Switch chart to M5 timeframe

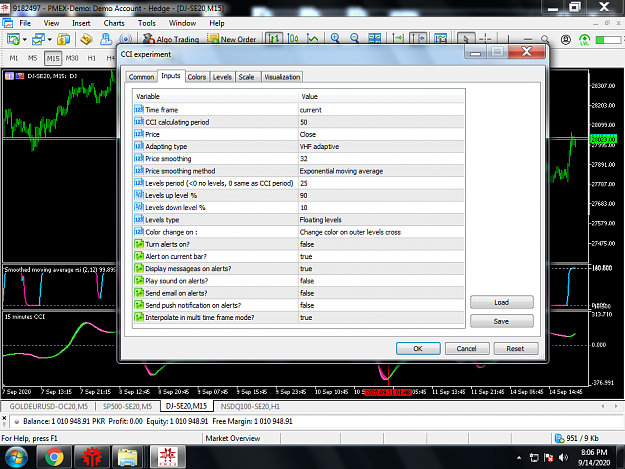click(32, 58)
